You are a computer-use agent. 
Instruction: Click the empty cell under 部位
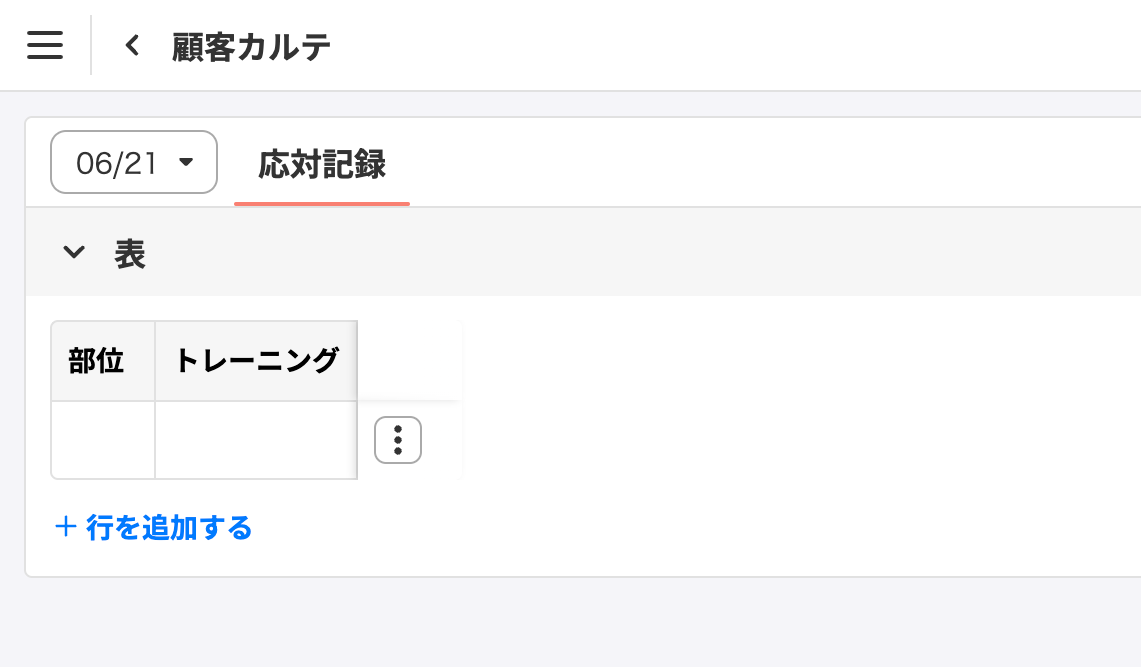(x=103, y=440)
